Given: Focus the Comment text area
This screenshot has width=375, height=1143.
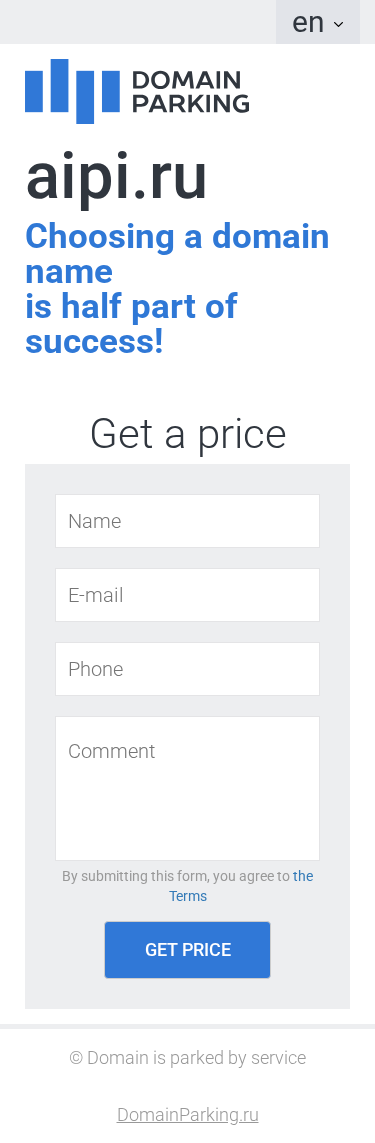Looking at the screenshot, I should pyautogui.click(x=188, y=789).
